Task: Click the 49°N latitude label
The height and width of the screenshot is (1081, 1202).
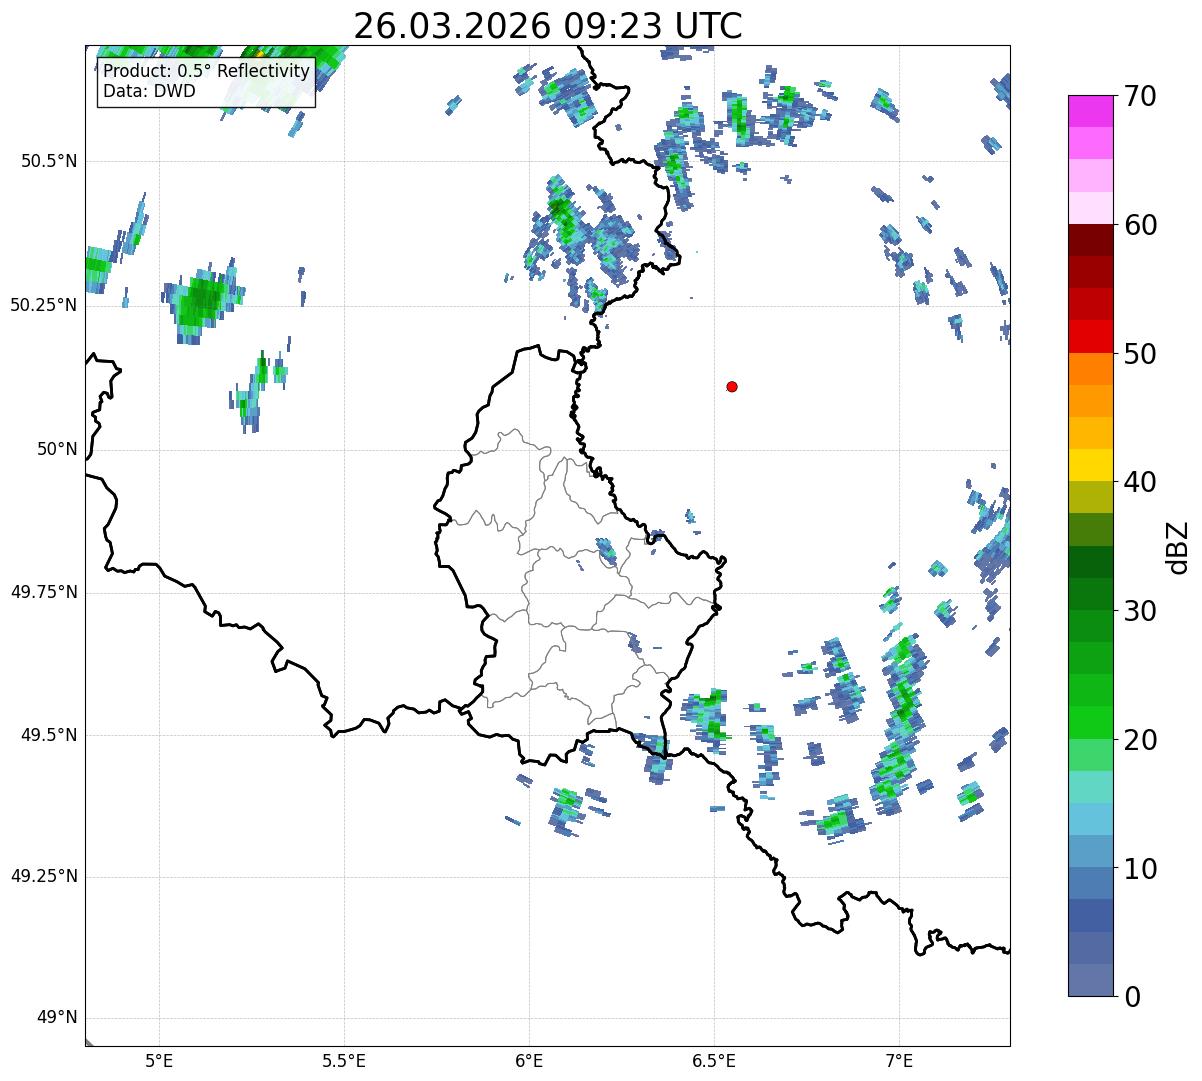Action: 56,1018
